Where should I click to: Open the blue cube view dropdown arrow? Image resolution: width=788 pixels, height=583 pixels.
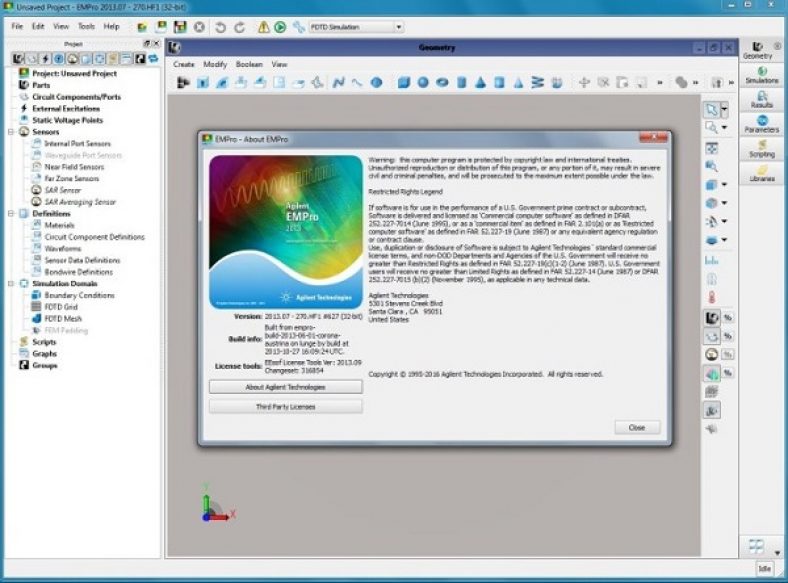click(725, 184)
